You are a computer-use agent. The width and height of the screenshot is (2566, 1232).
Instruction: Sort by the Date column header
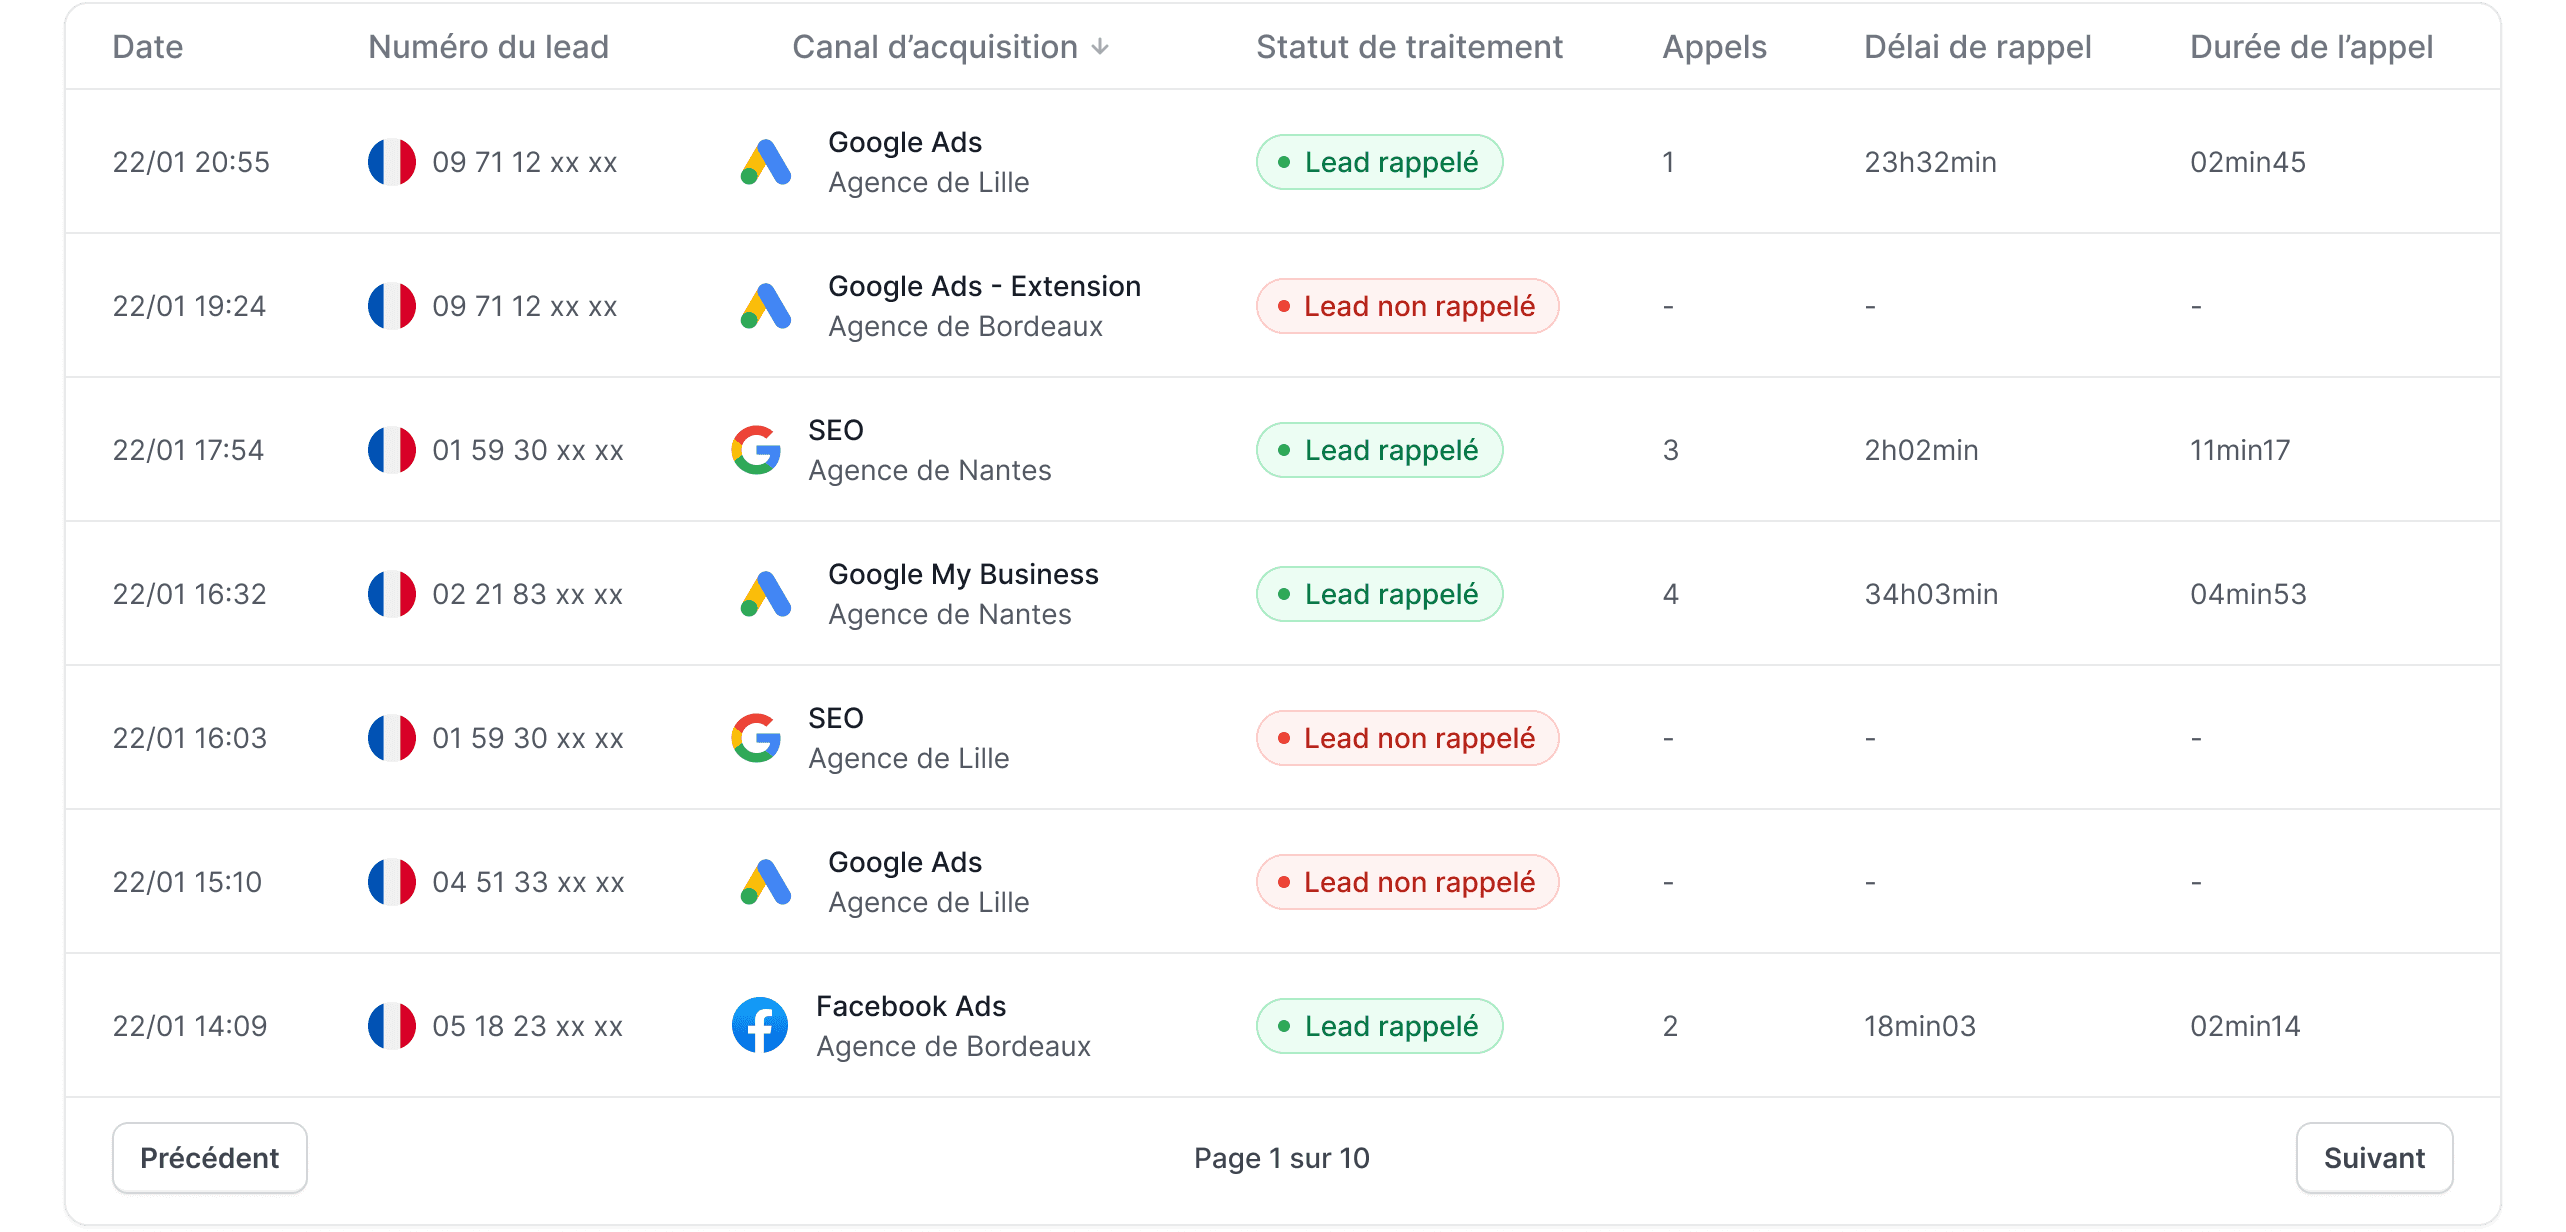click(147, 46)
